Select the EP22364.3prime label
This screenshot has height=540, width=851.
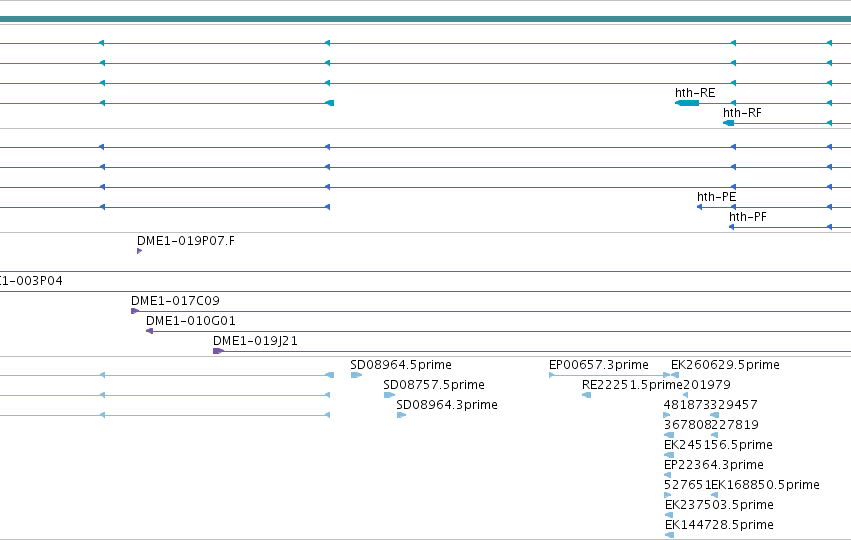pos(714,465)
